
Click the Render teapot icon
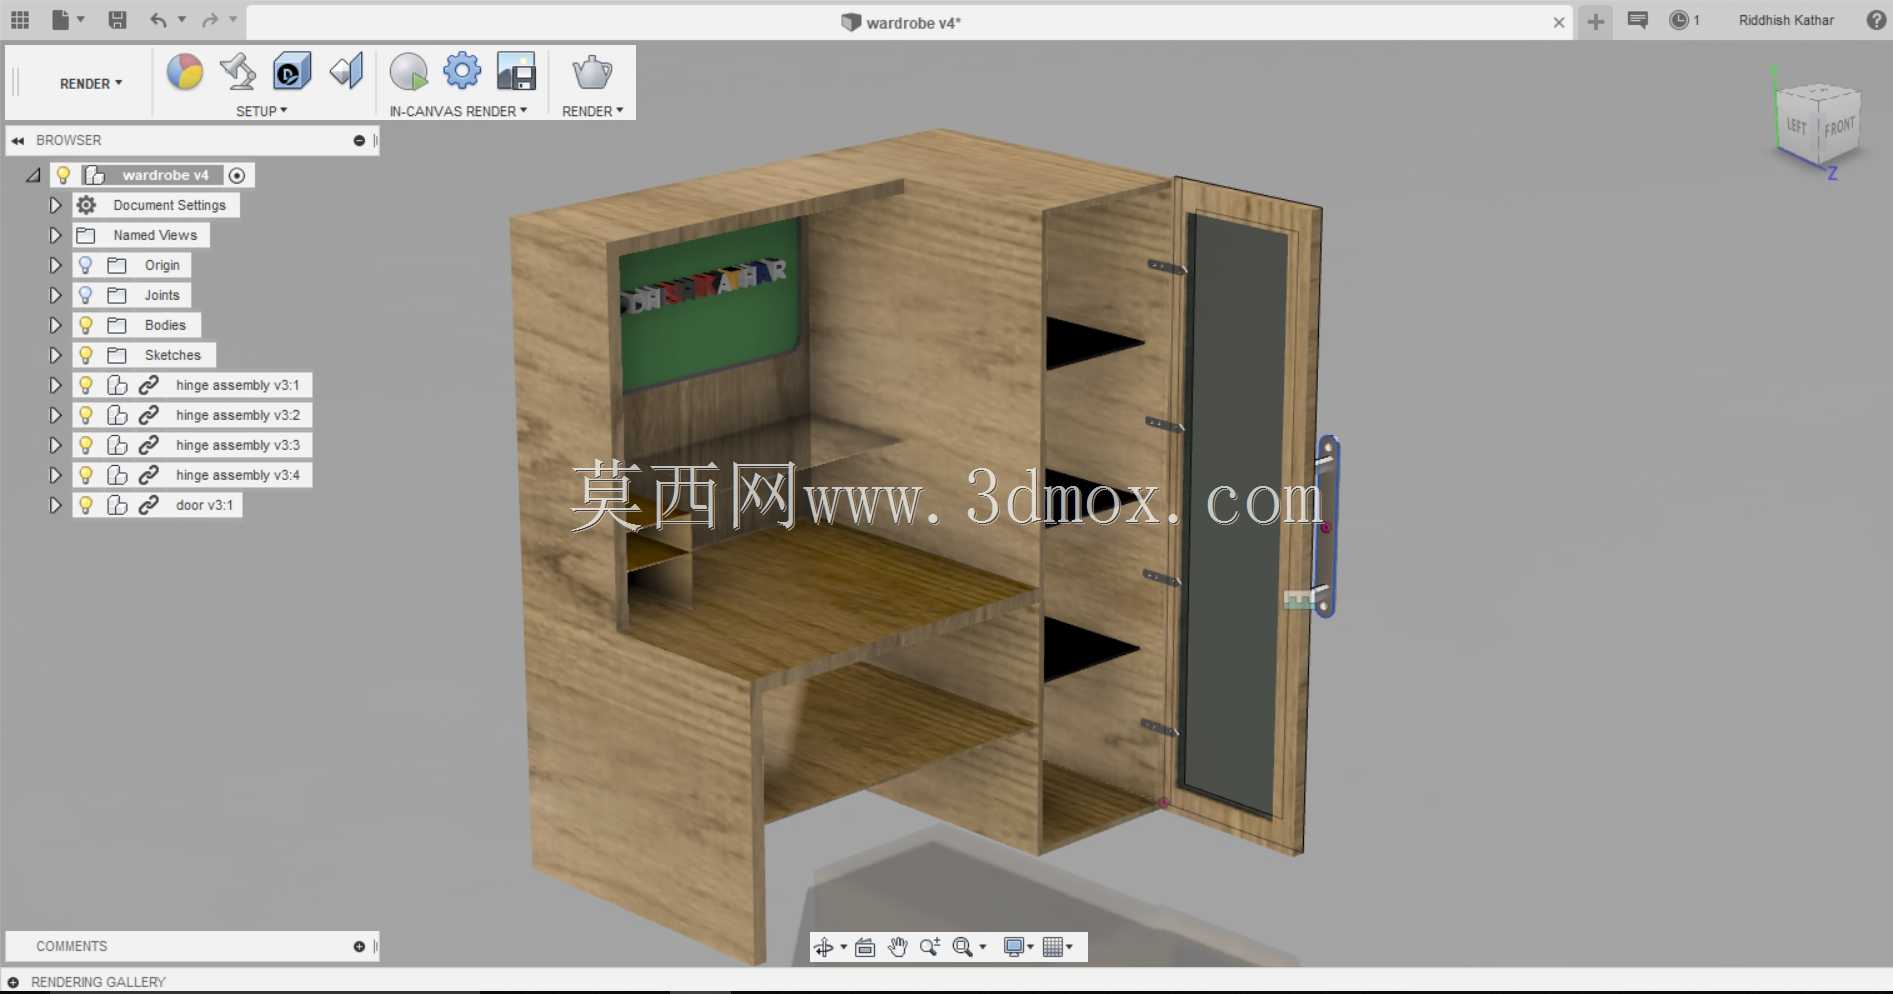(x=592, y=72)
